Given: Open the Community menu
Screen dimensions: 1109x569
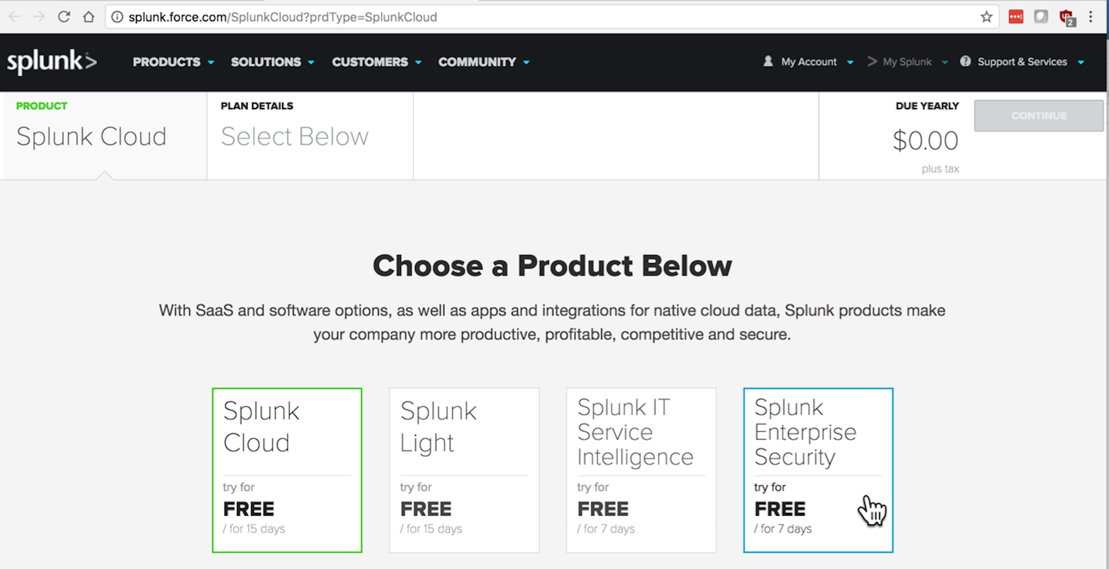Looking at the screenshot, I should click(484, 62).
